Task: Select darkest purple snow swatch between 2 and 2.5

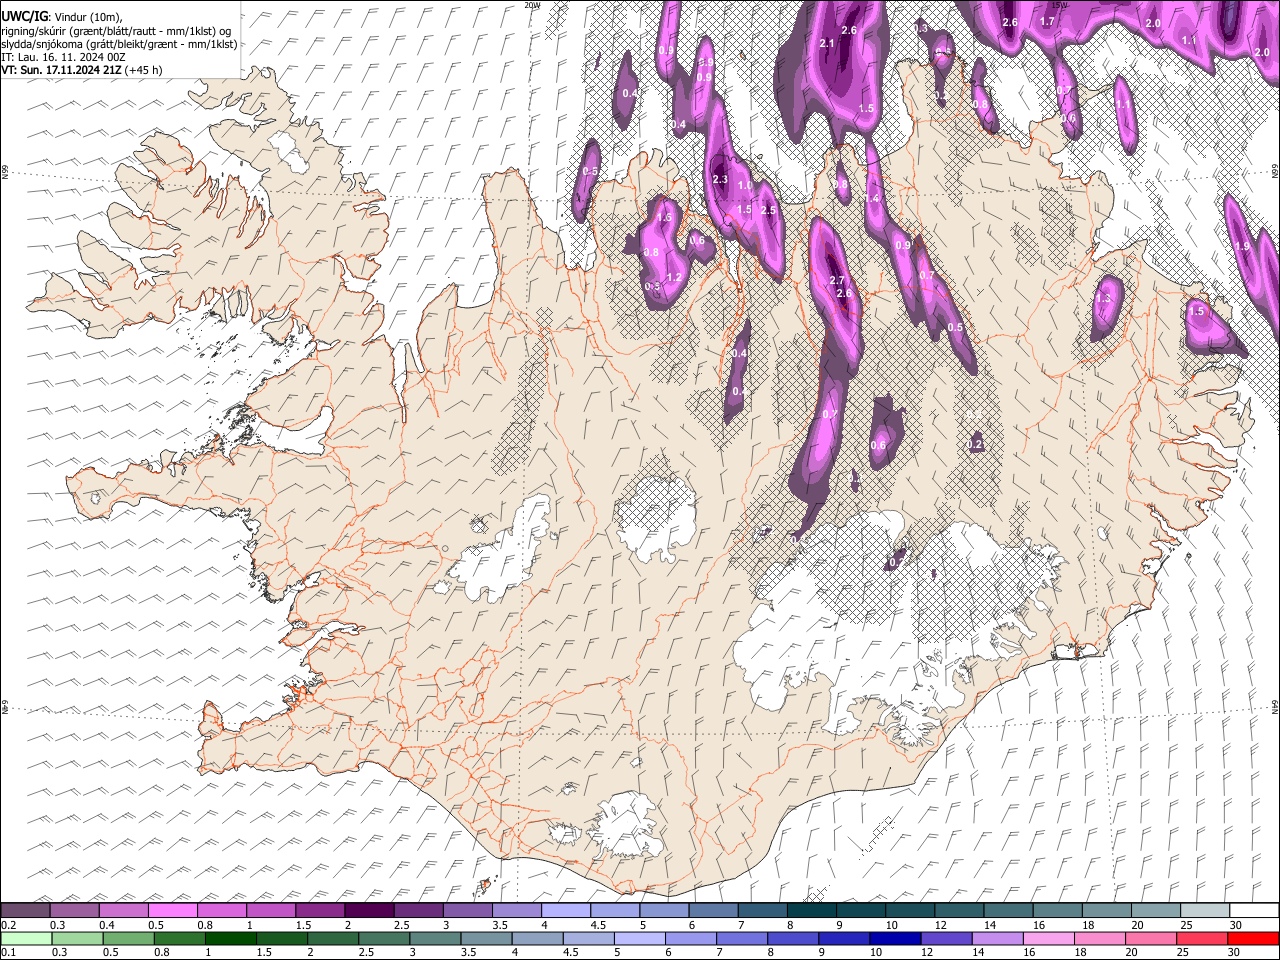Action: click(x=369, y=910)
